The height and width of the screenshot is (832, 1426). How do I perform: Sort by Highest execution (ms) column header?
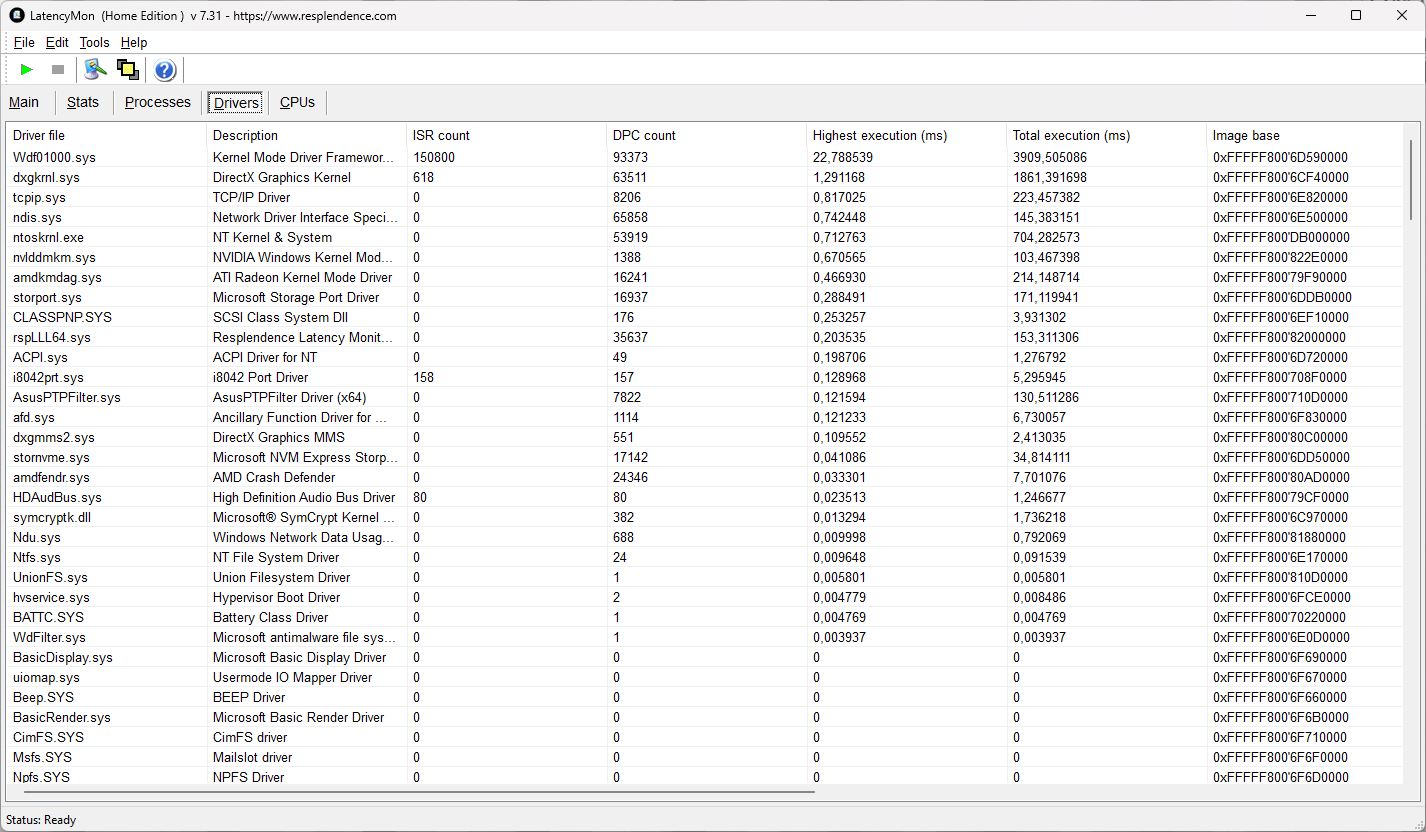point(879,135)
